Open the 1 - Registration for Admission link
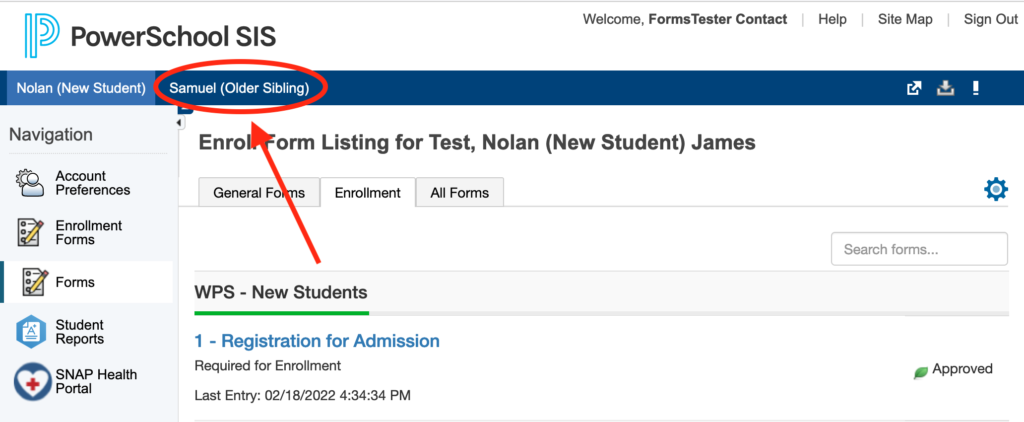The width and height of the screenshot is (1024, 422). coord(317,340)
